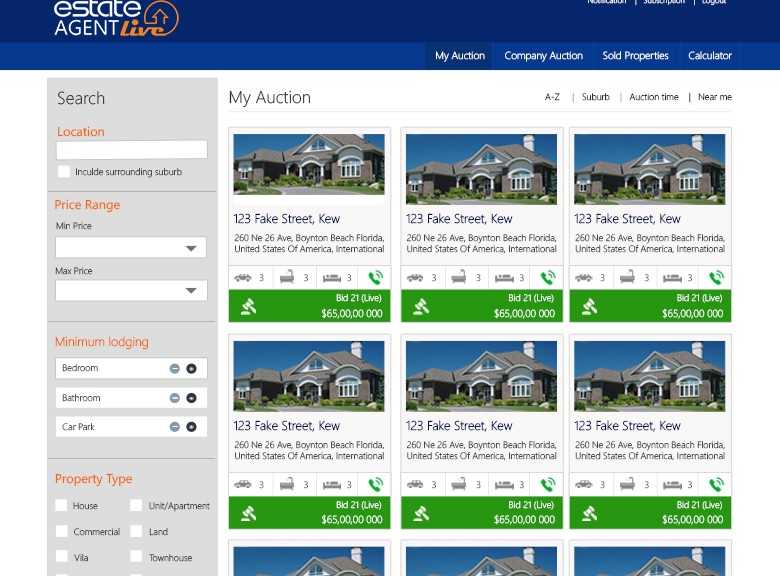Click into the Location search field
This screenshot has width=780, height=576.
point(131,149)
